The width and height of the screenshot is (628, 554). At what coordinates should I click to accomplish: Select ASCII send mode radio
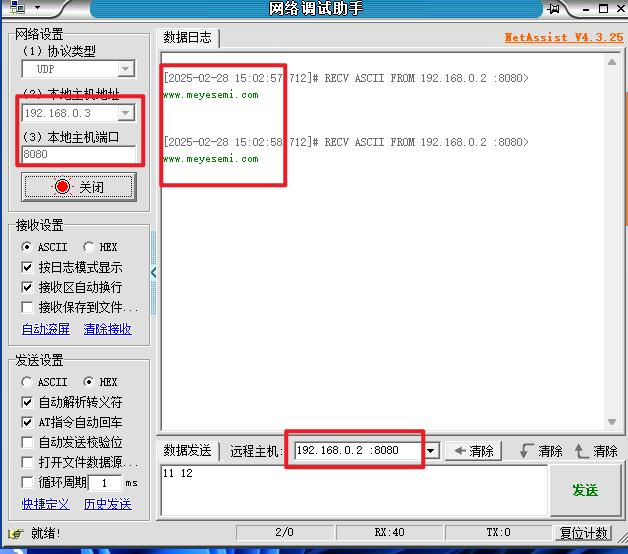pyautogui.click(x=27, y=382)
